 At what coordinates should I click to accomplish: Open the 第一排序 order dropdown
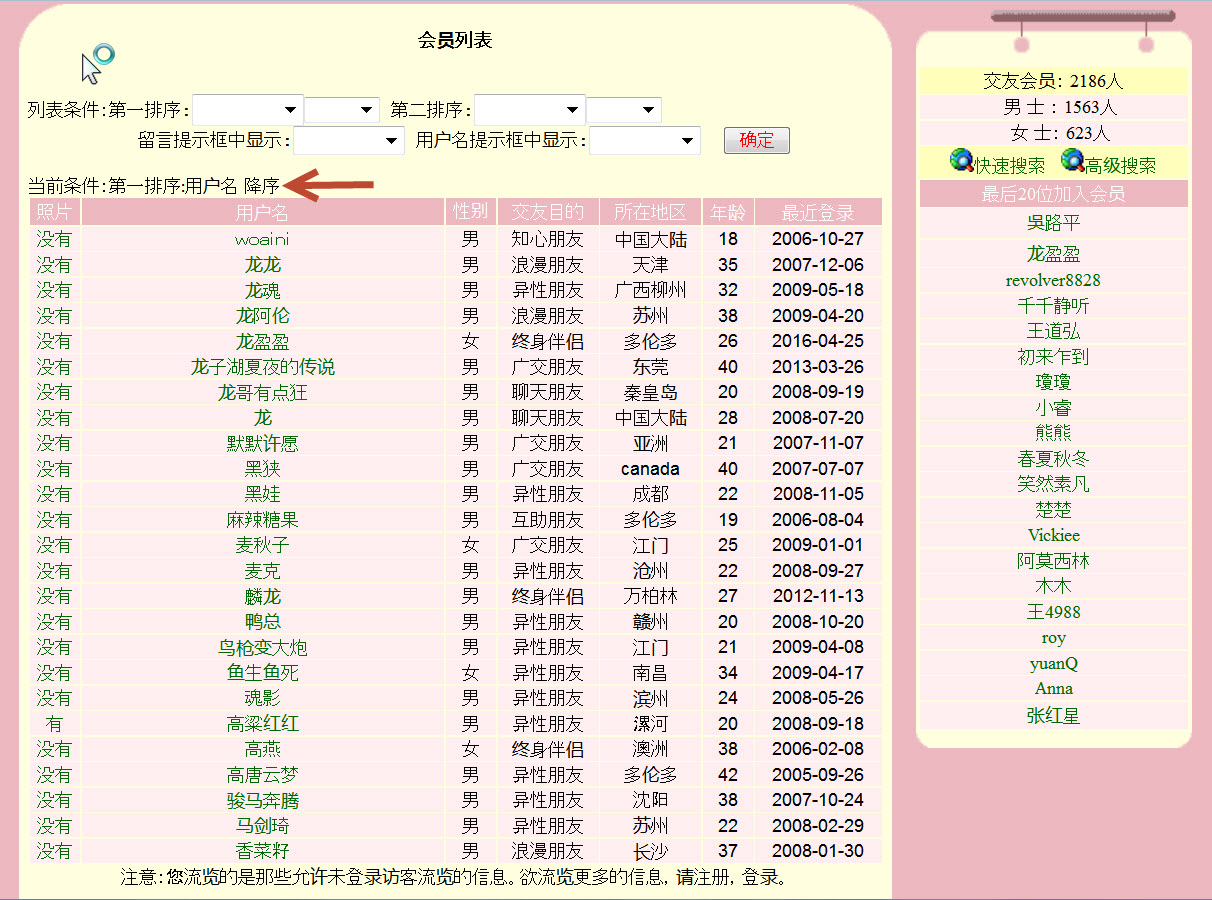(342, 110)
